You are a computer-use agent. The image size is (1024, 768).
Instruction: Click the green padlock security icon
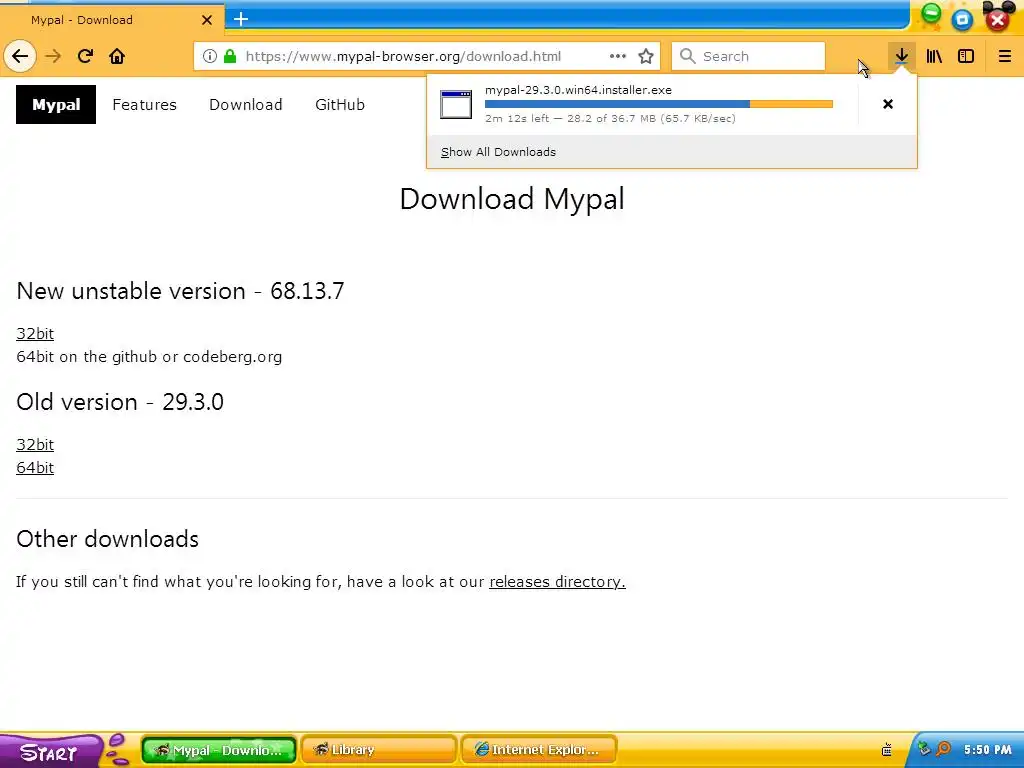[x=230, y=56]
